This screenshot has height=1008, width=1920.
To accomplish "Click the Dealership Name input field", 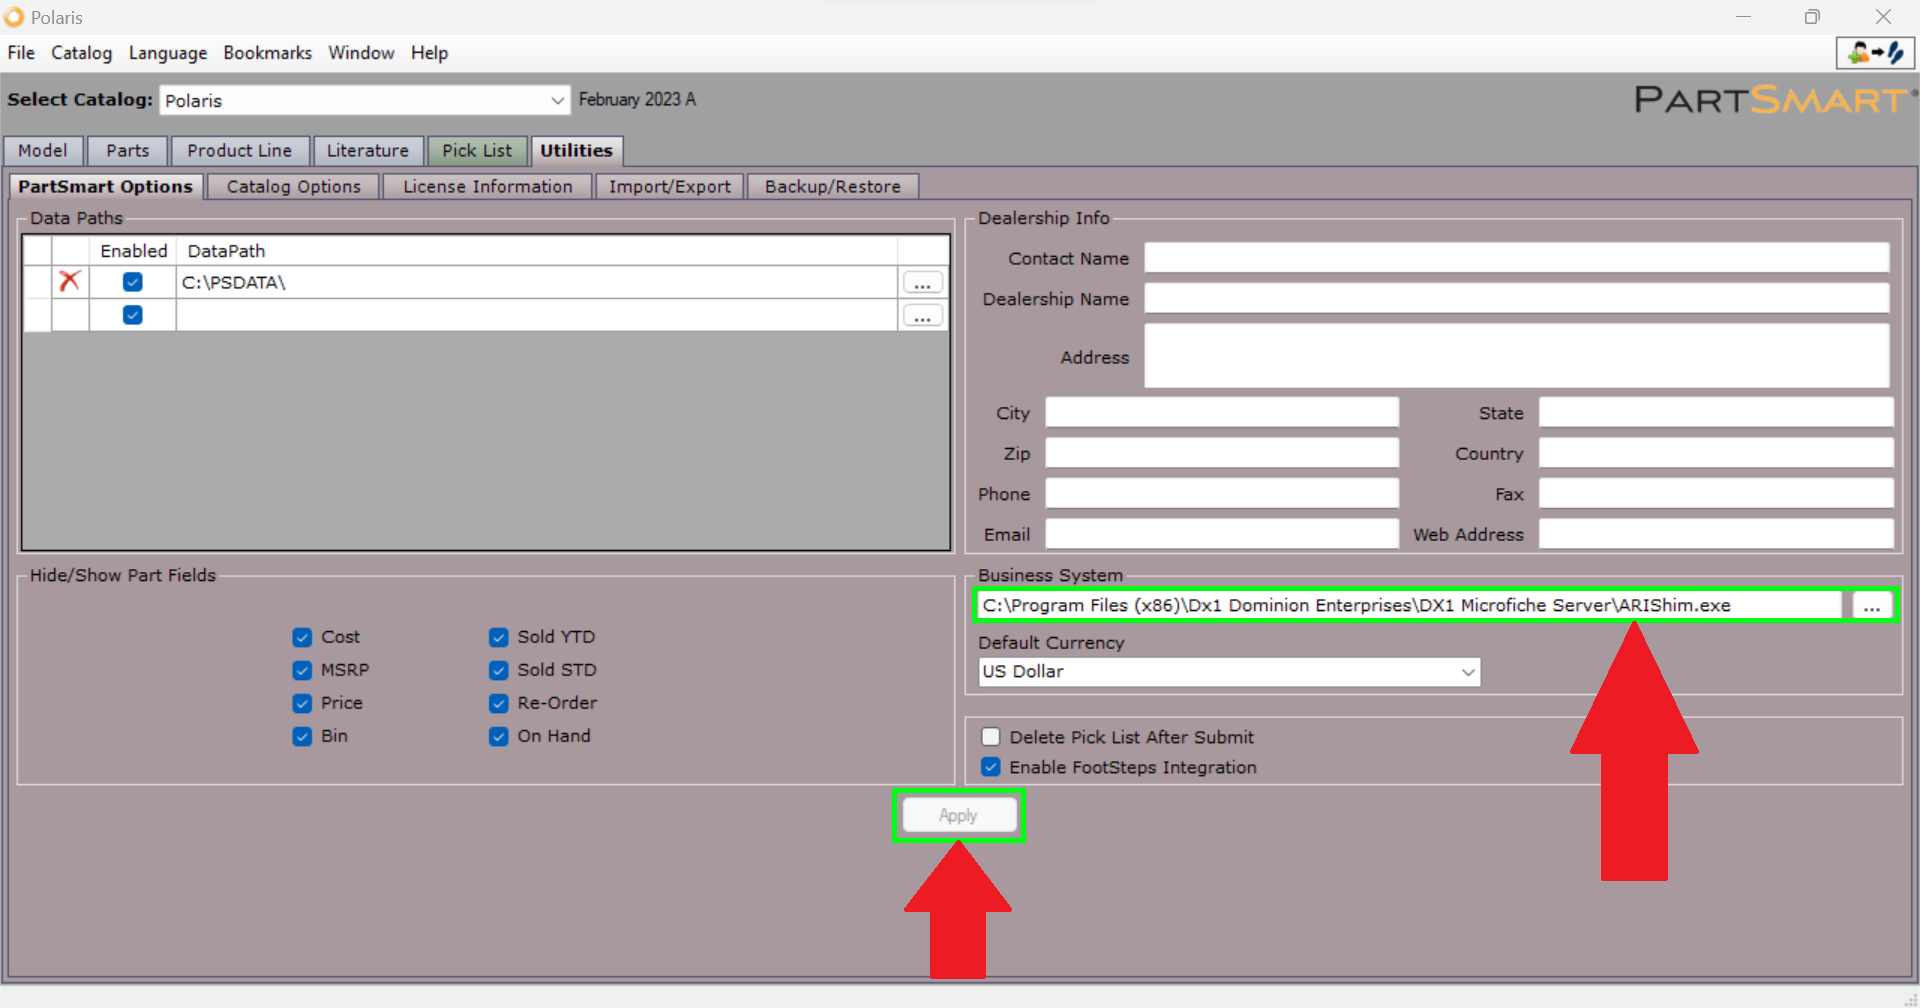I will [x=1517, y=298].
